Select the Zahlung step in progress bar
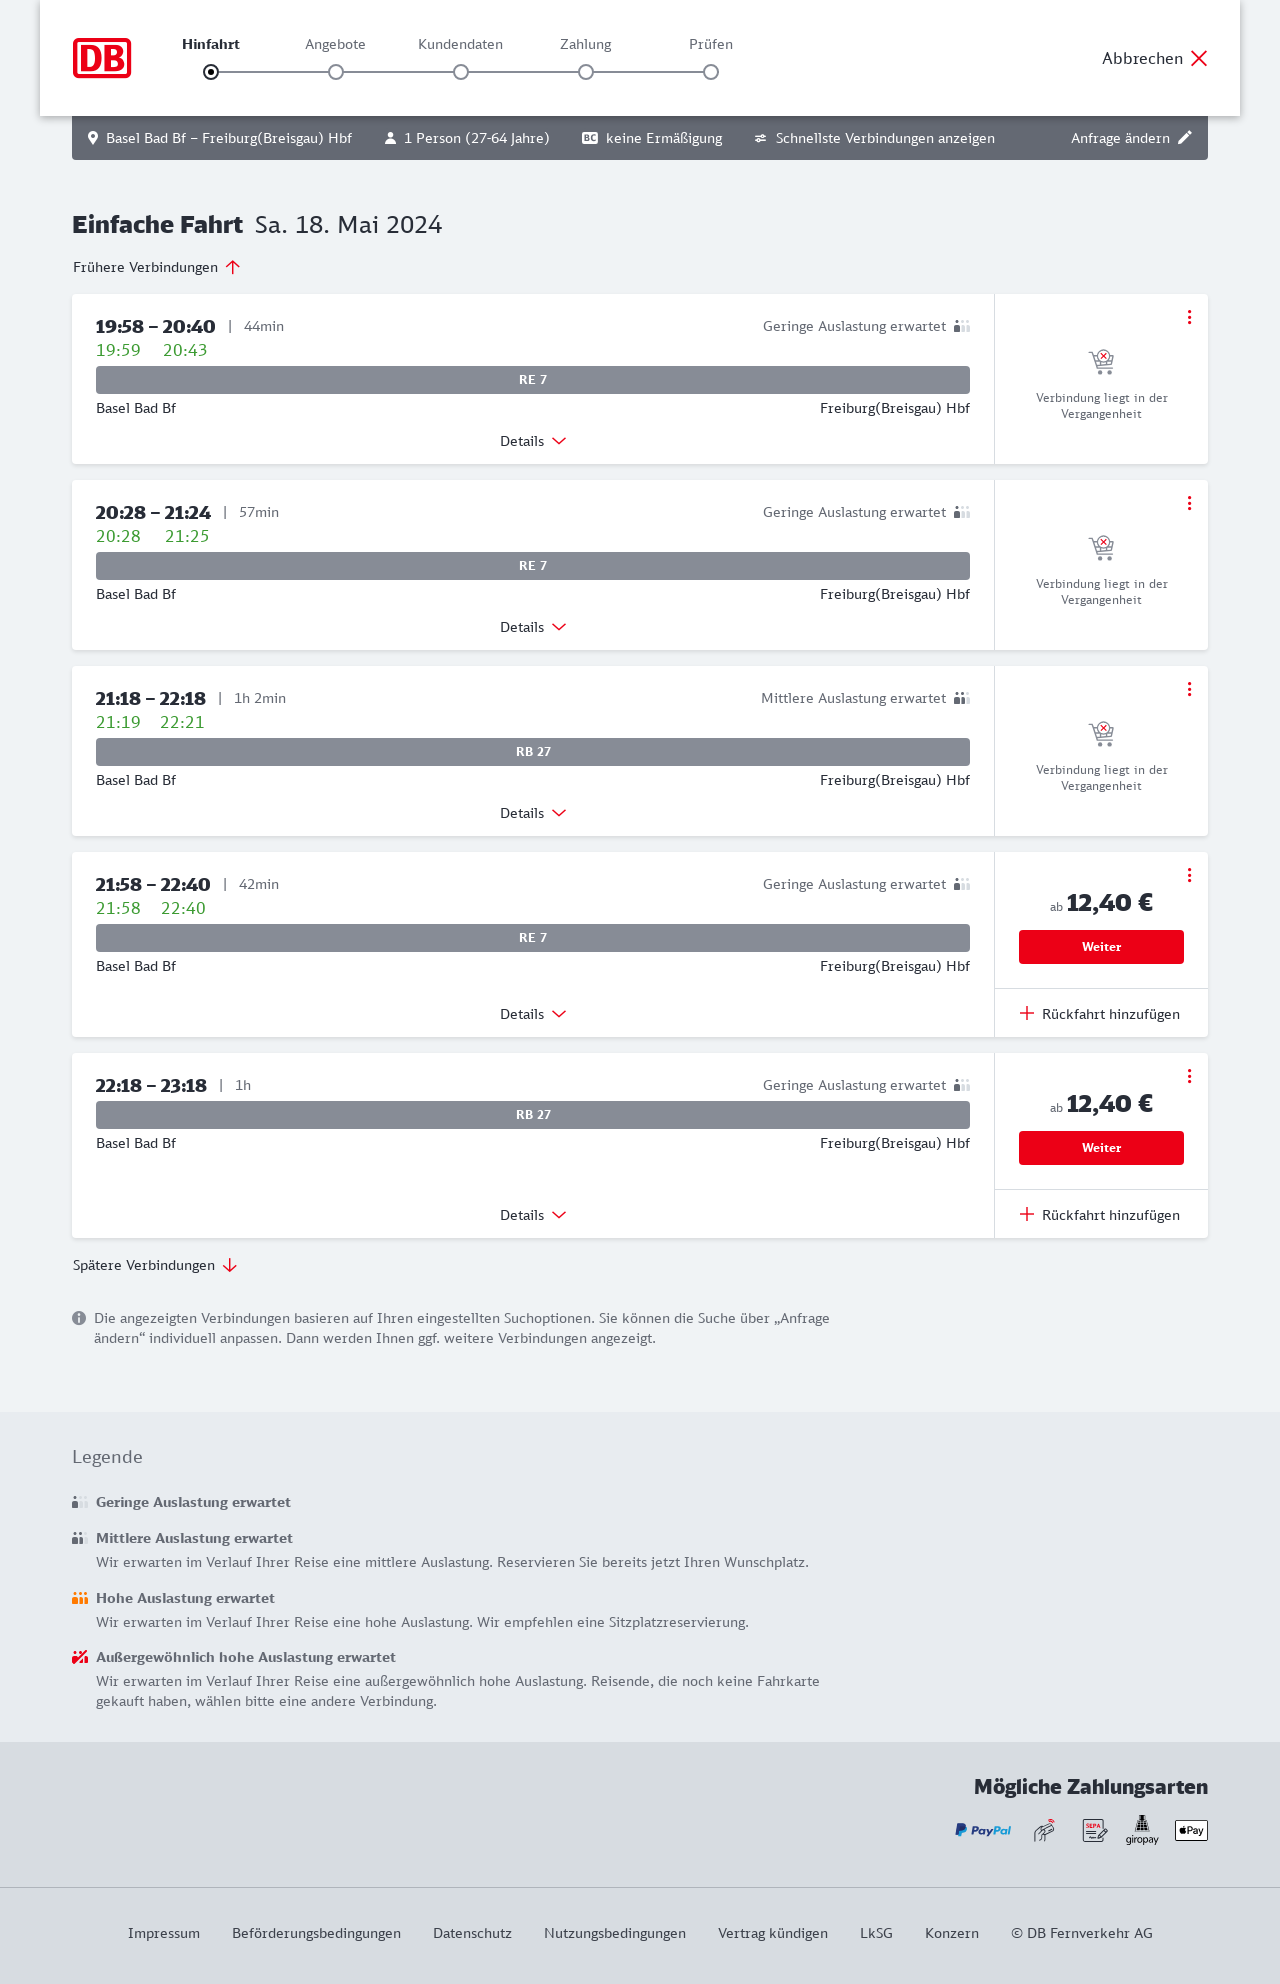 pos(586,72)
